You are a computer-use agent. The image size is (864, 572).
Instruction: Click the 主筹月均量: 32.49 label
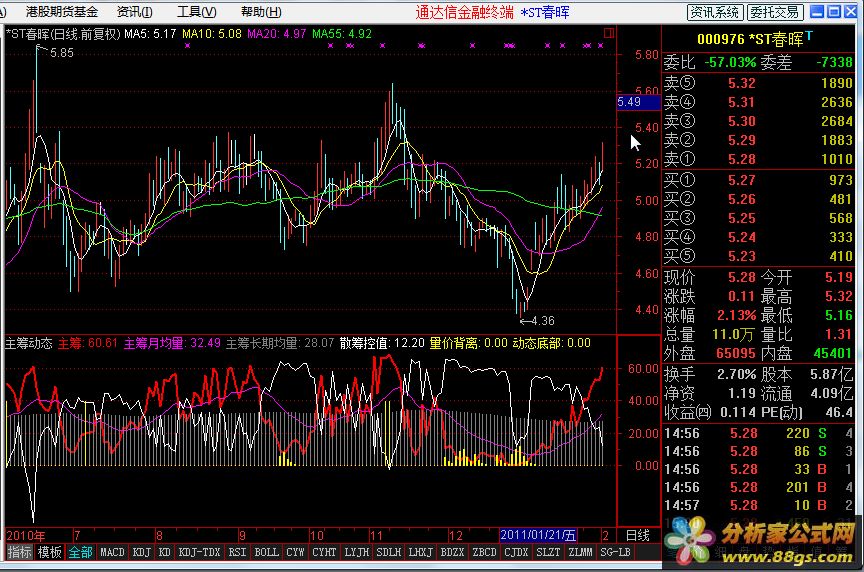pos(172,343)
